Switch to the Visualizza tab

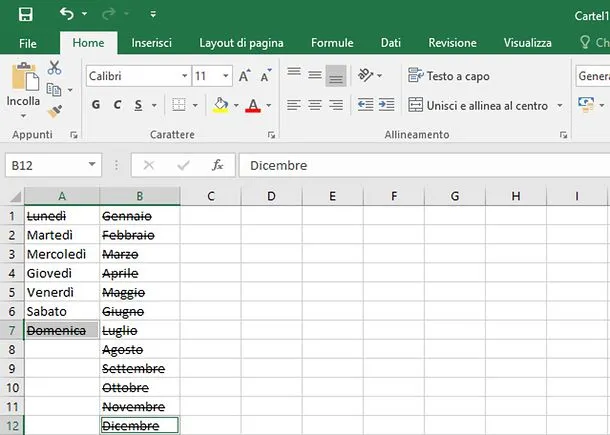tap(528, 43)
